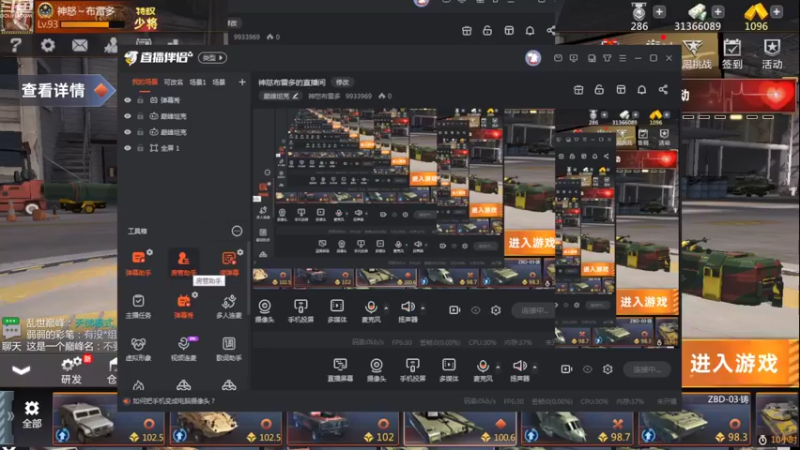Open the 虚拟形象 tool
800x450 pixels.
(138, 349)
